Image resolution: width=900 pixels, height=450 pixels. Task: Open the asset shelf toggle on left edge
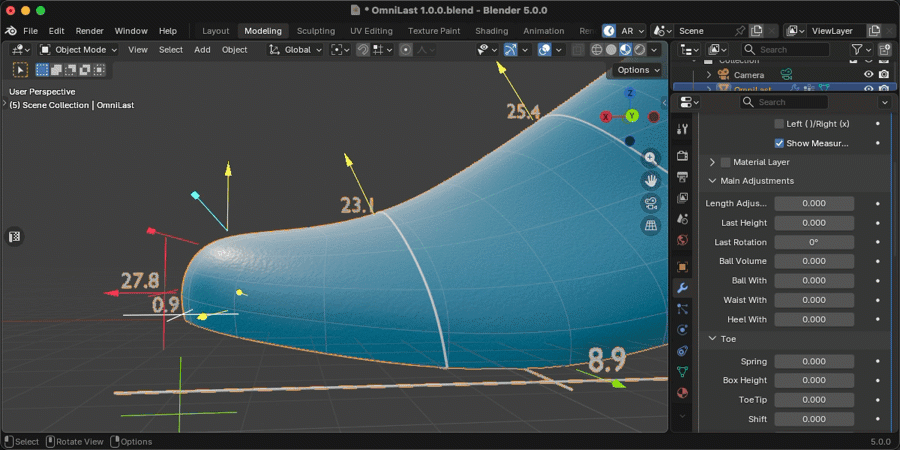click(x=15, y=236)
